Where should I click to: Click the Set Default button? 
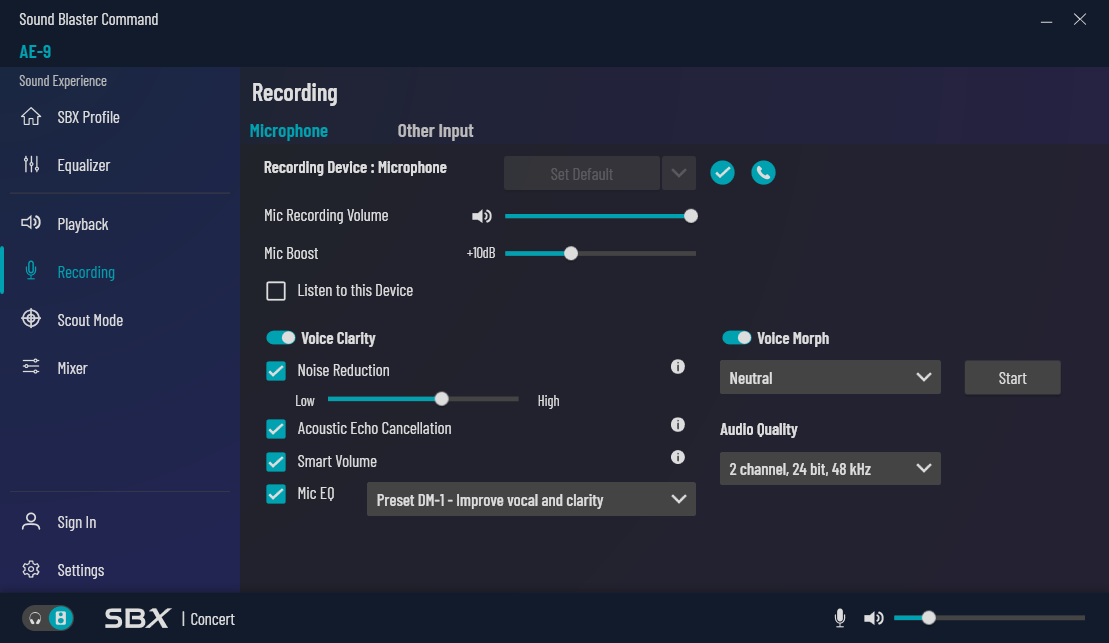pos(582,173)
